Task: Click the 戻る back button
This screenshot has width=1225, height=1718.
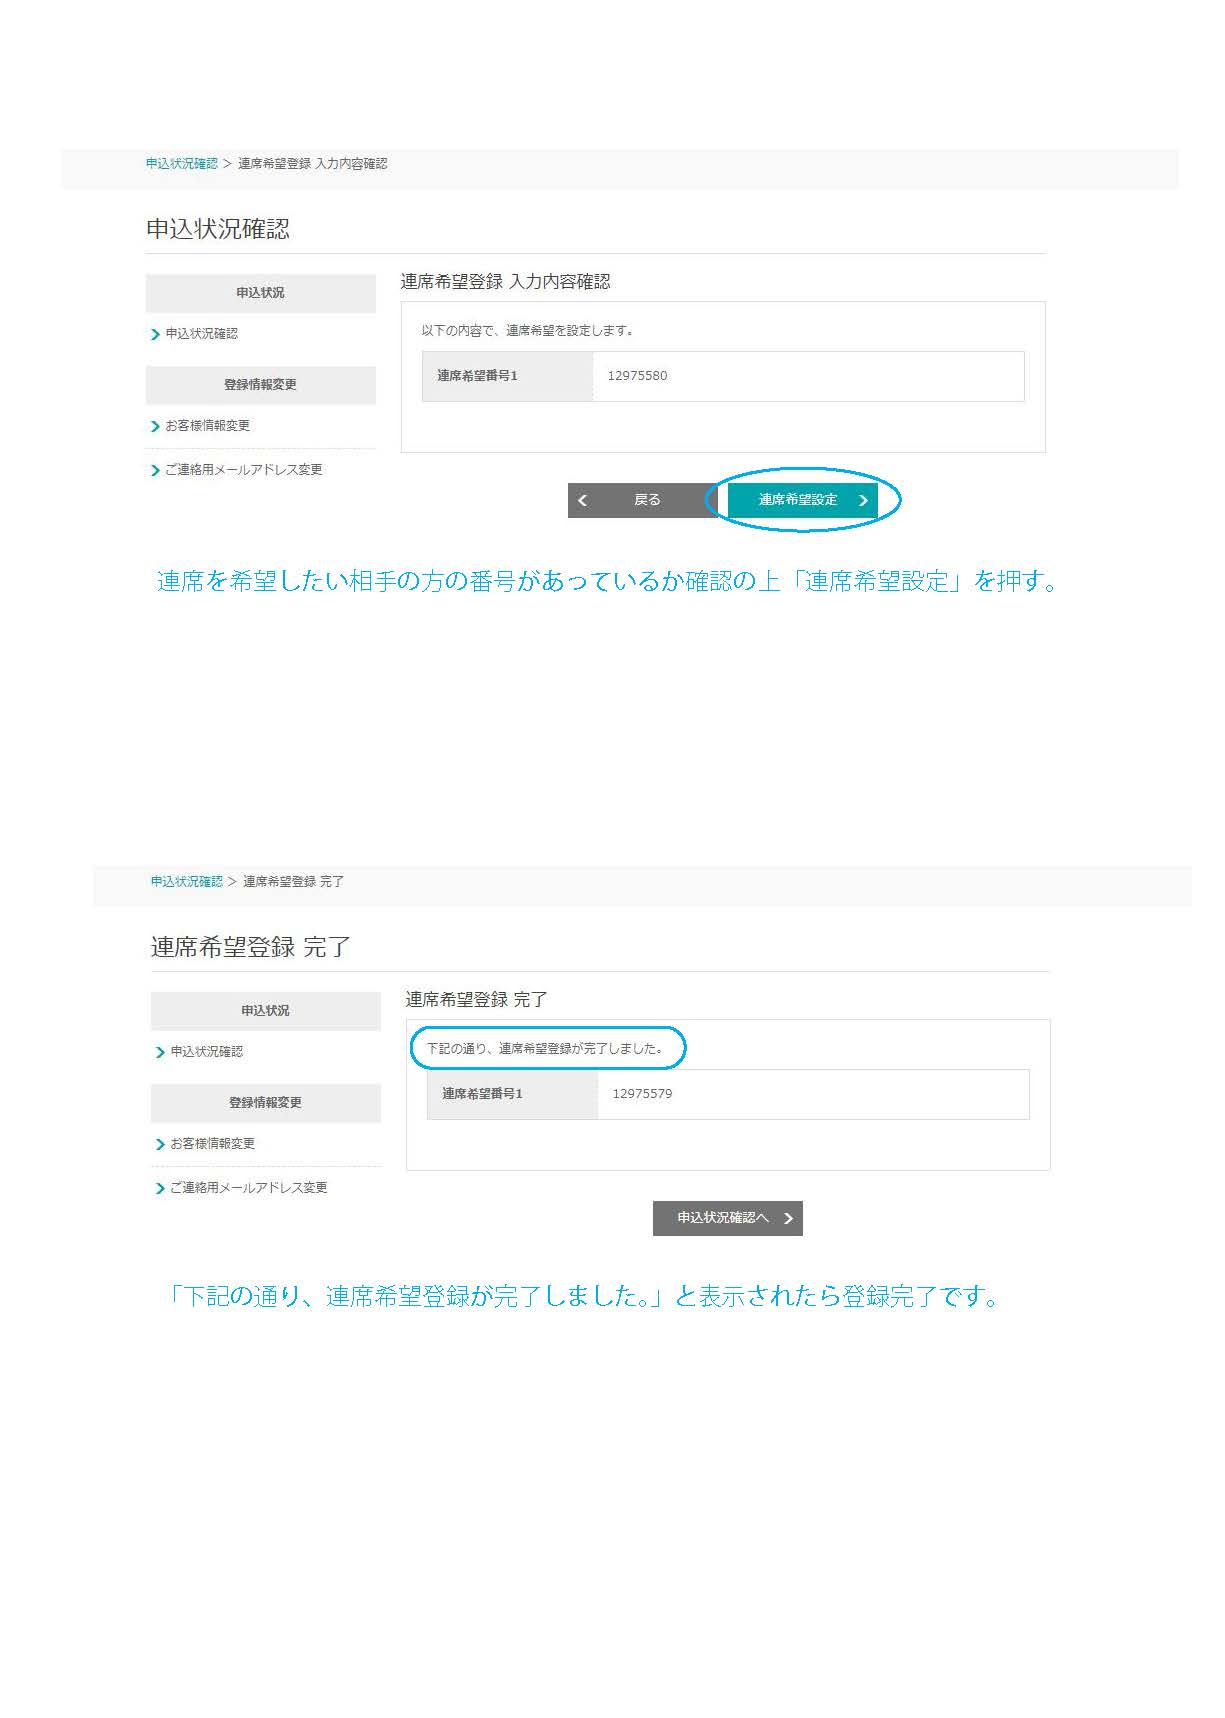Action: coord(643,500)
